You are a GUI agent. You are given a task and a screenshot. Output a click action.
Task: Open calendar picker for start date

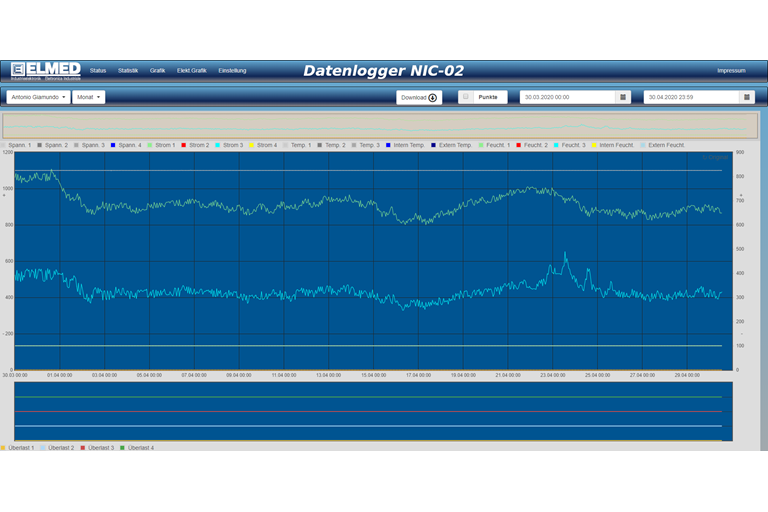(x=623, y=97)
